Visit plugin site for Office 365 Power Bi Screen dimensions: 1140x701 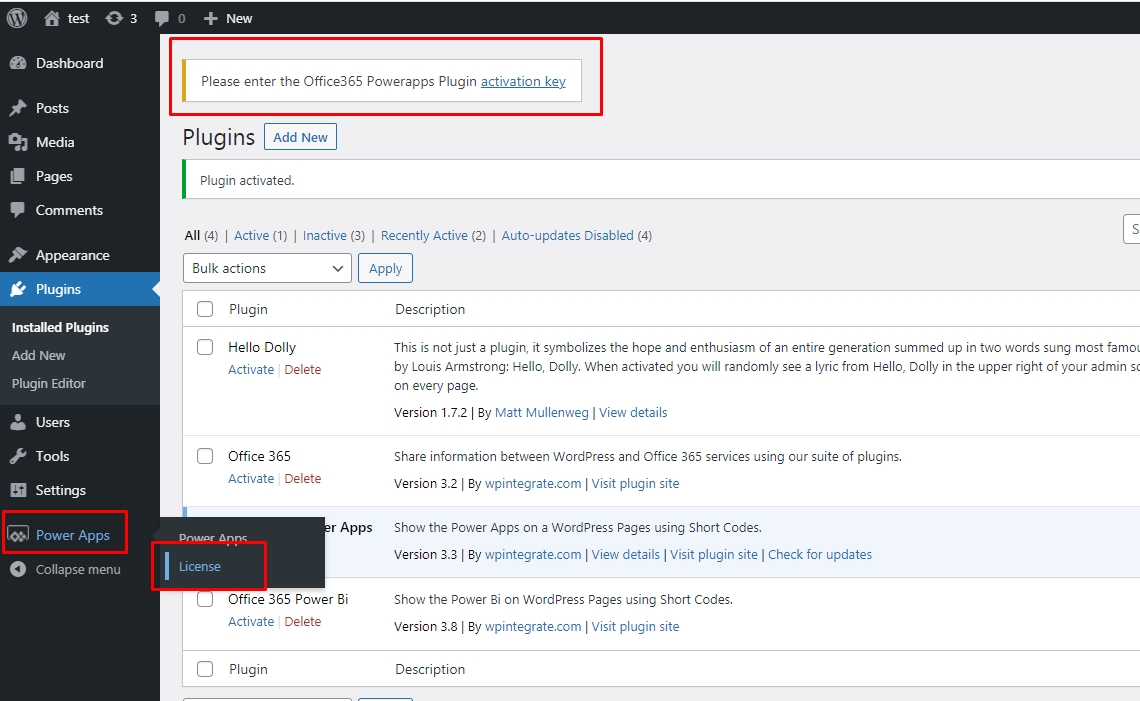click(635, 626)
